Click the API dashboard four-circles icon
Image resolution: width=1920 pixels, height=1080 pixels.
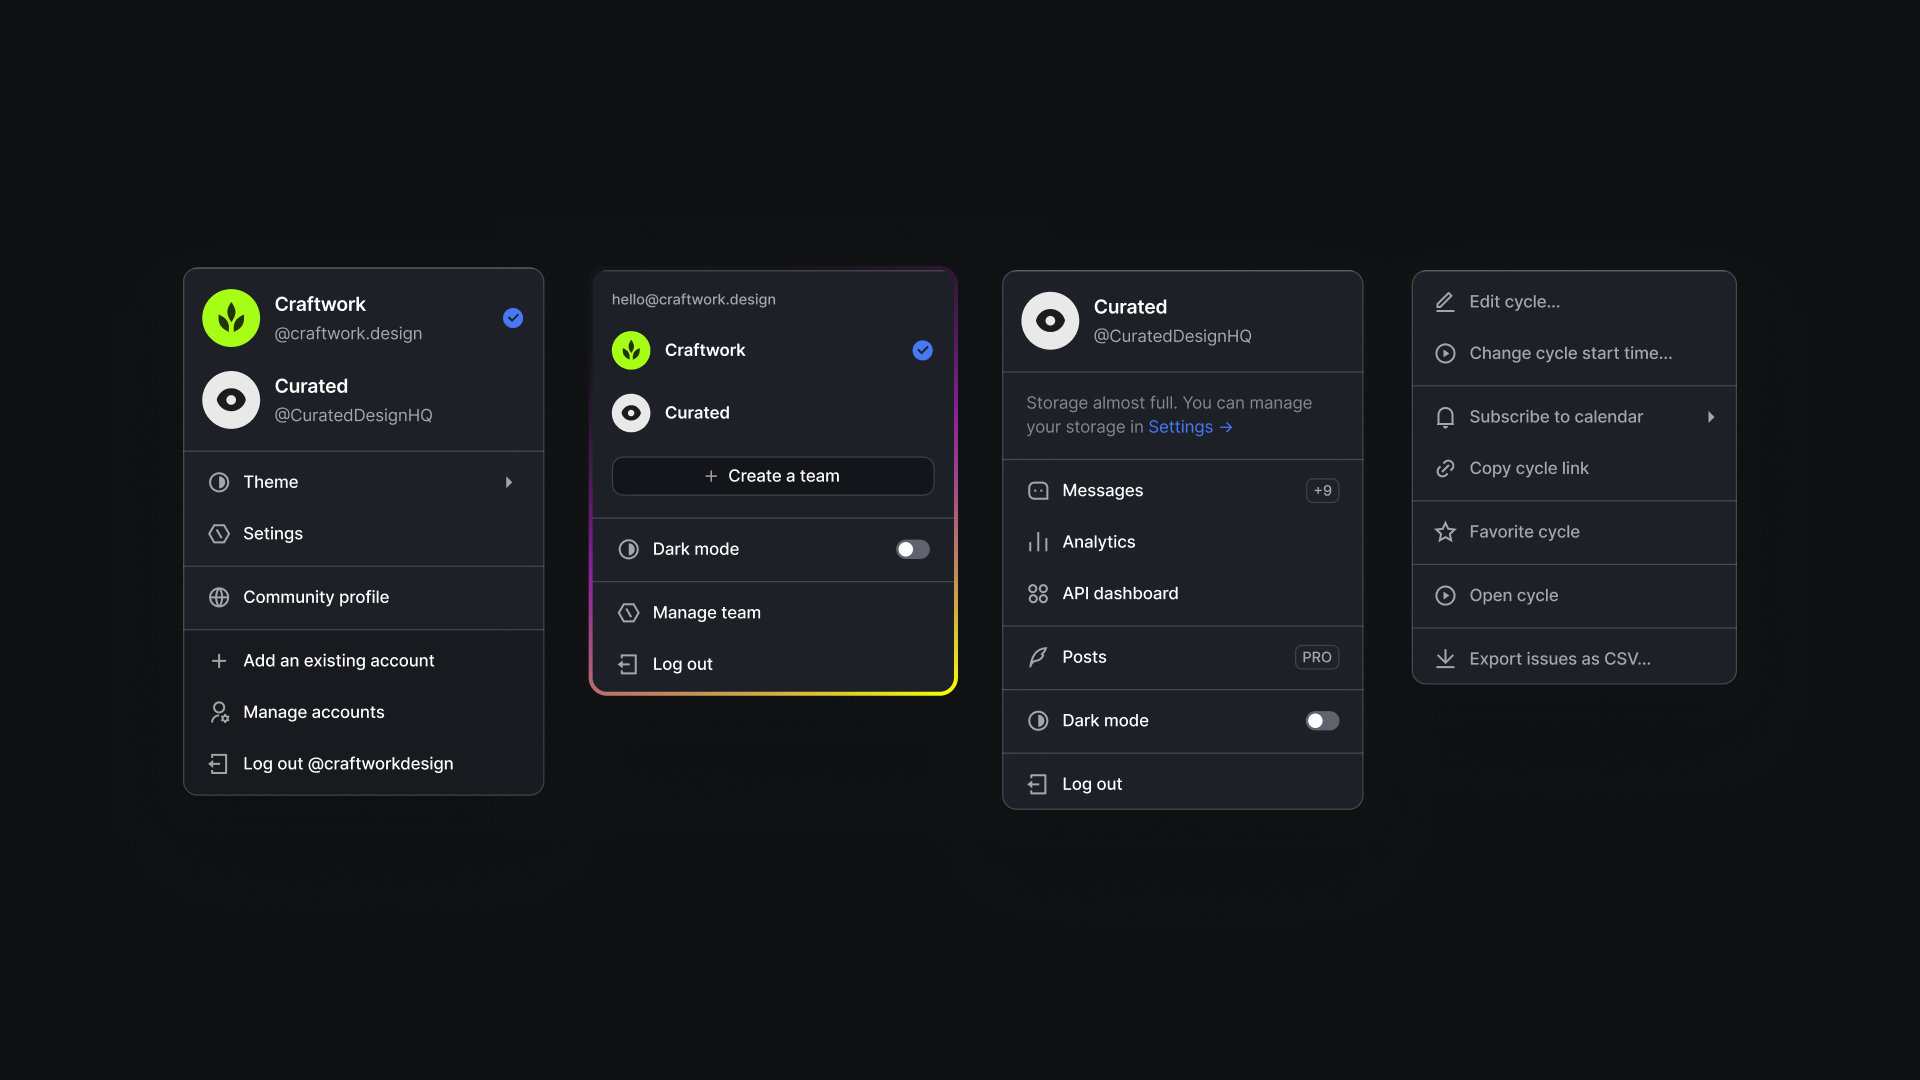pos(1038,594)
